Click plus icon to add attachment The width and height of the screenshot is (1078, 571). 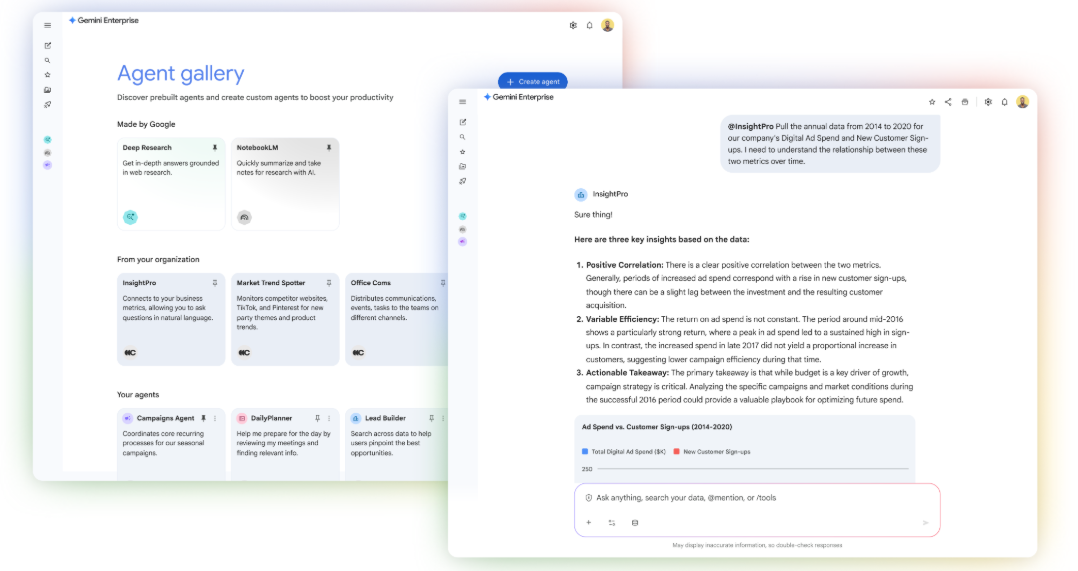point(588,522)
